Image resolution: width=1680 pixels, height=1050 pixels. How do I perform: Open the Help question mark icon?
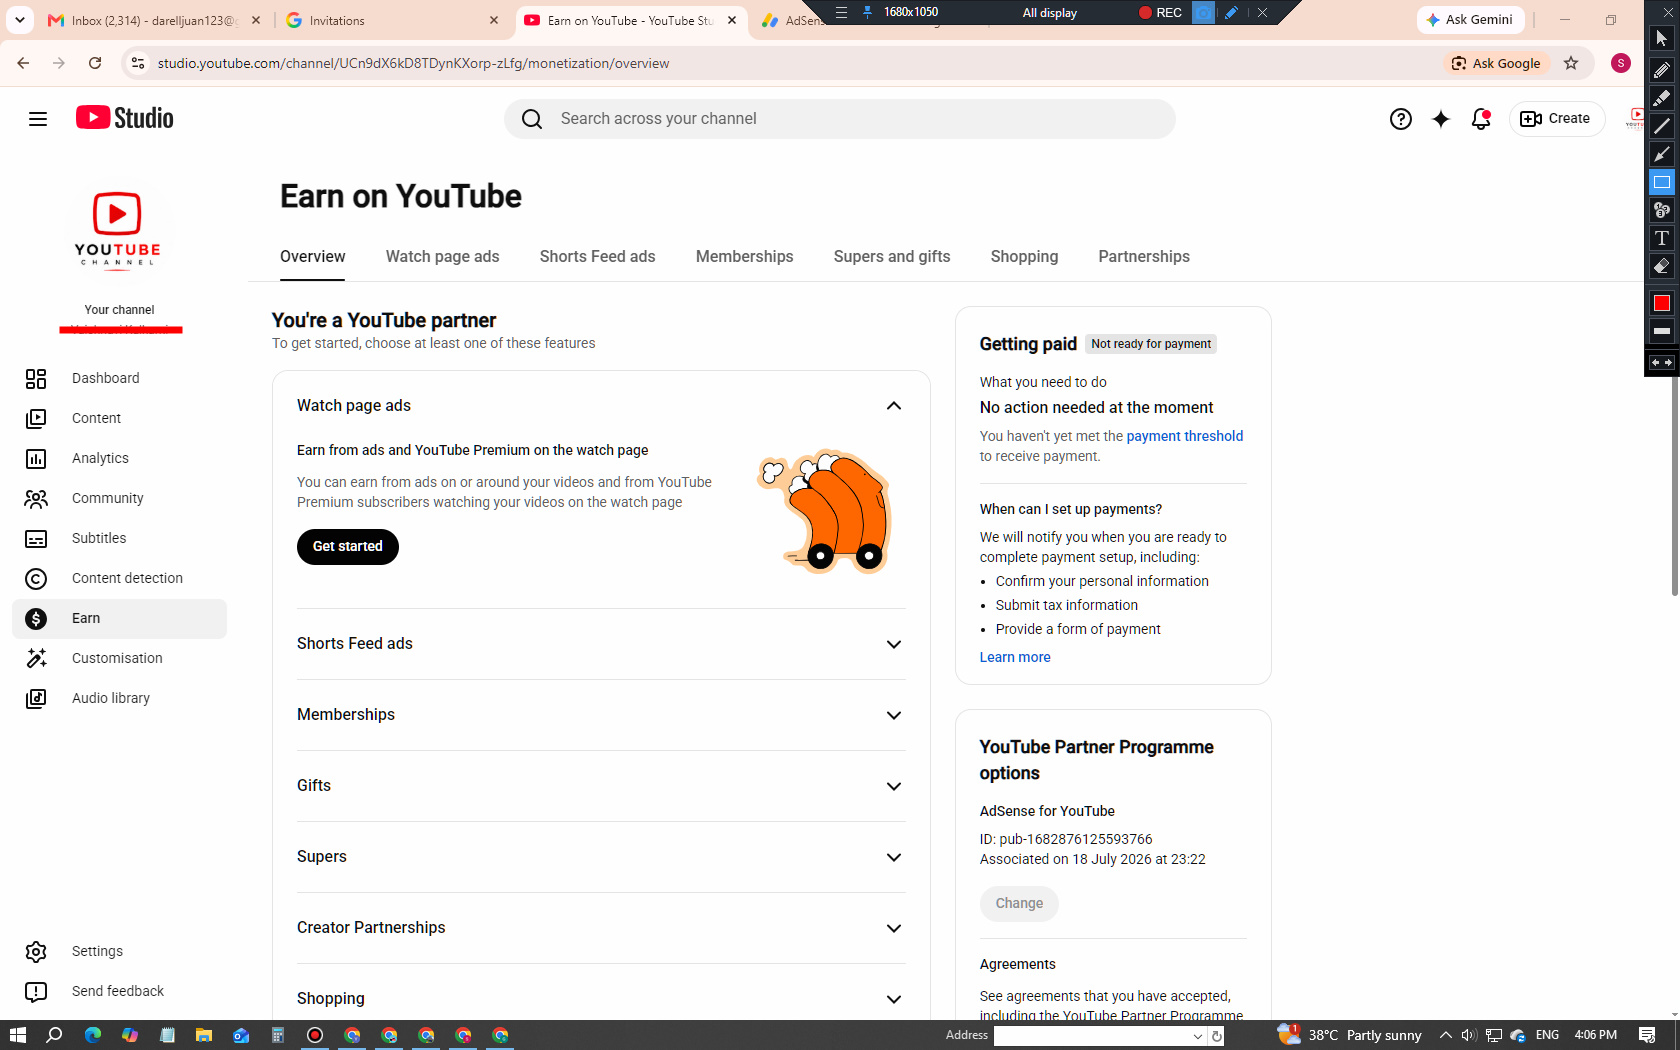(1401, 119)
